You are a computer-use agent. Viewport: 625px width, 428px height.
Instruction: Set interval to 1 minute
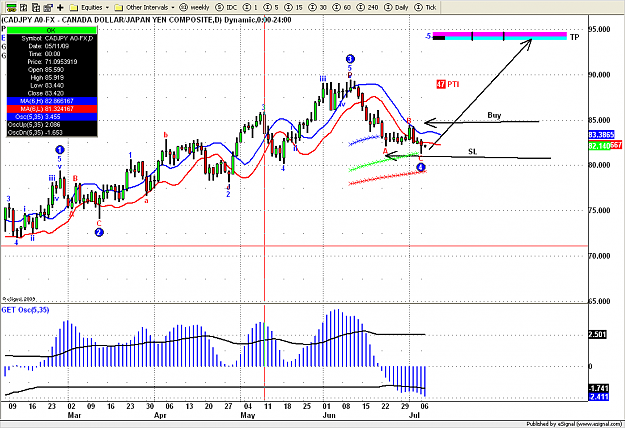(x=251, y=7)
